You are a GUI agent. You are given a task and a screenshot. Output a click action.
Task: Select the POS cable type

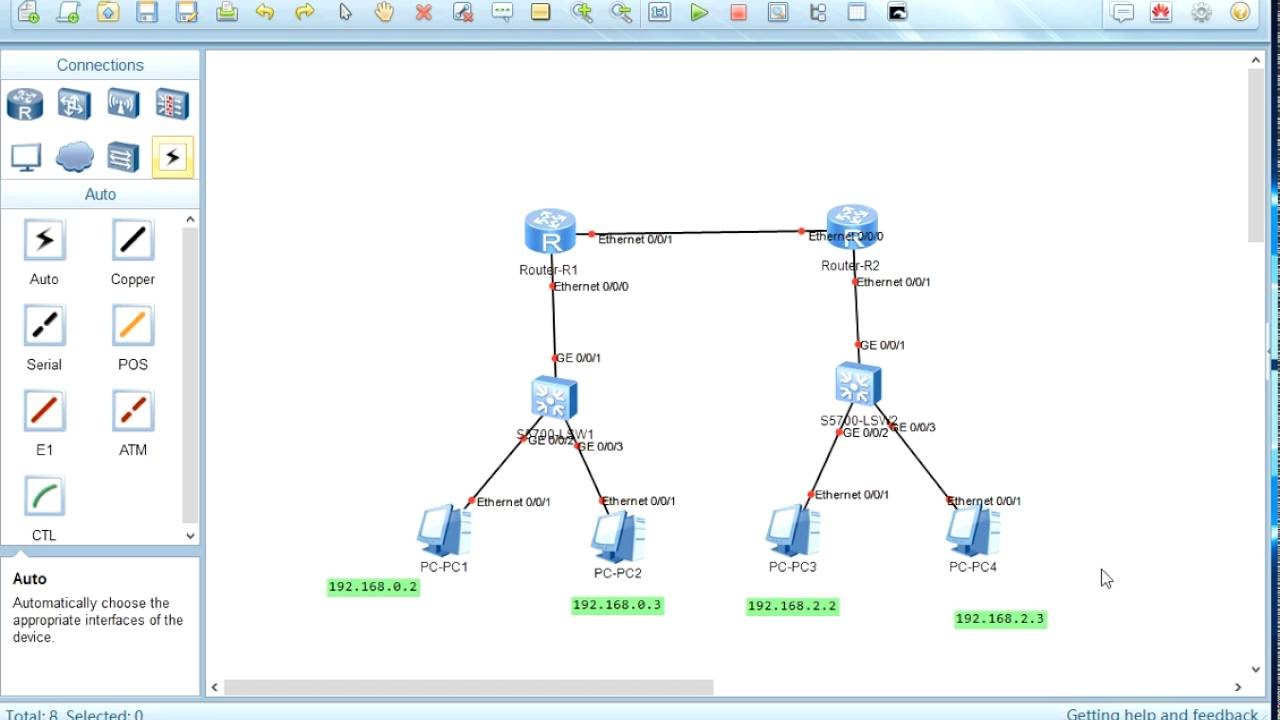tap(132, 325)
